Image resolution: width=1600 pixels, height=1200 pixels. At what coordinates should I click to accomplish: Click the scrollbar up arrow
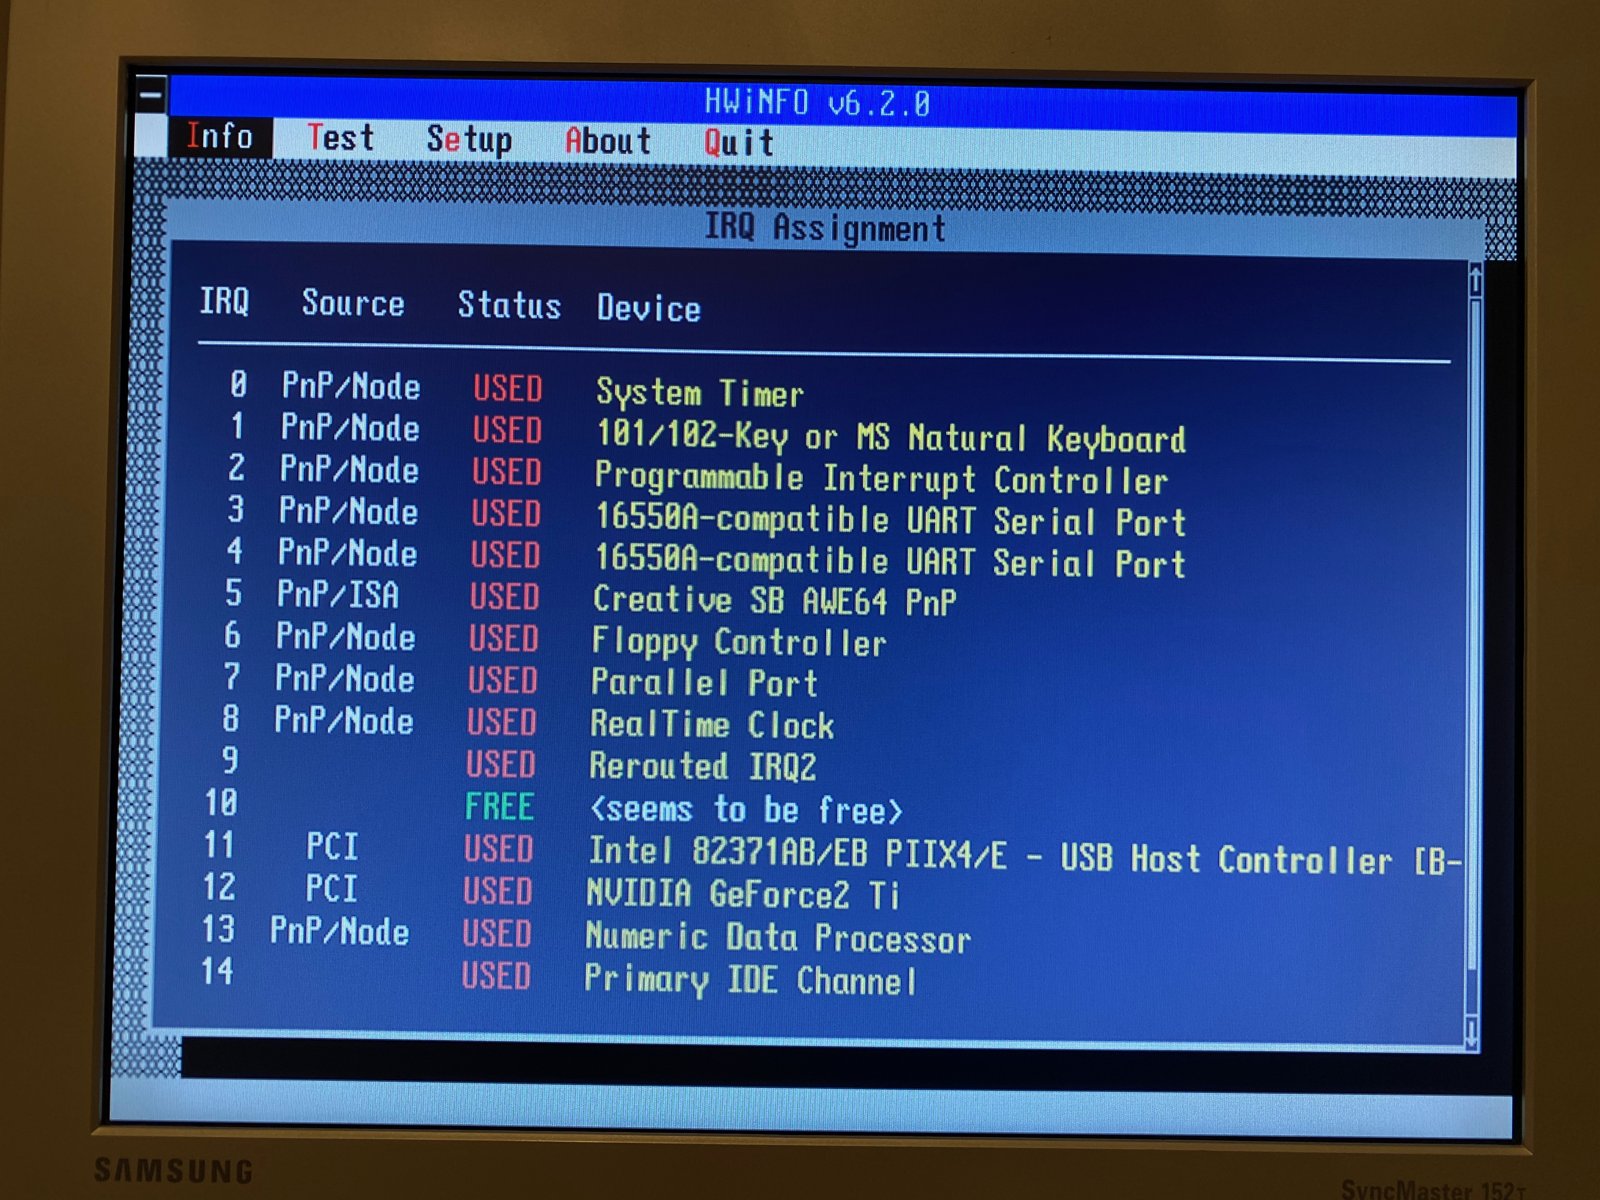(x=1475, y=279)
